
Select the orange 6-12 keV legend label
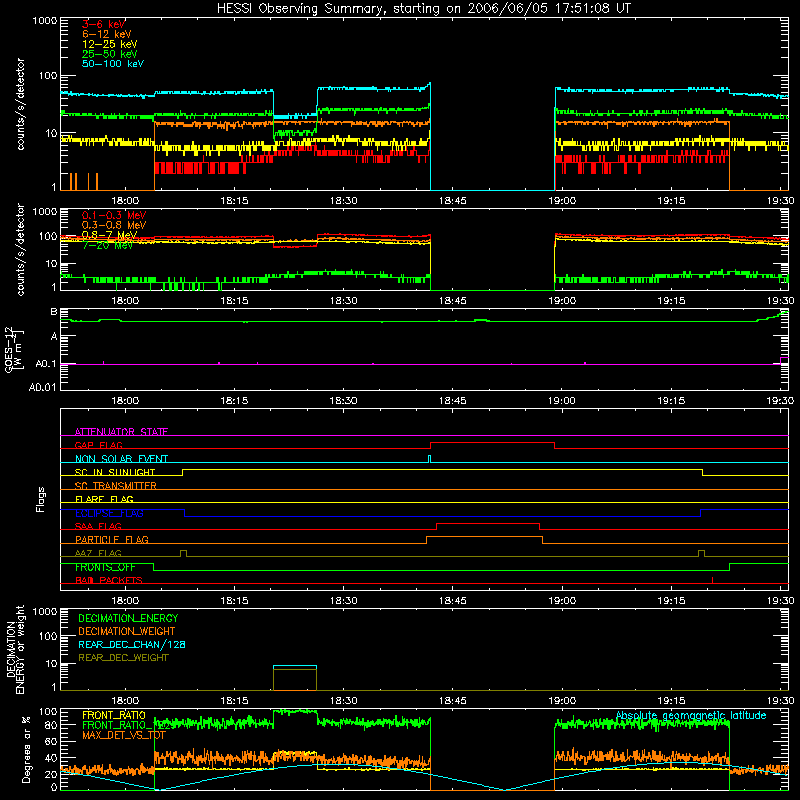pos(107,34)
